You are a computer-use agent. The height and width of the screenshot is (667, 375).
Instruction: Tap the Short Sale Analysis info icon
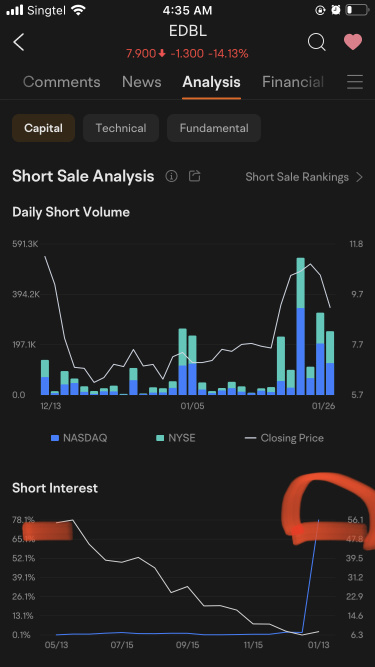(171, 176)
